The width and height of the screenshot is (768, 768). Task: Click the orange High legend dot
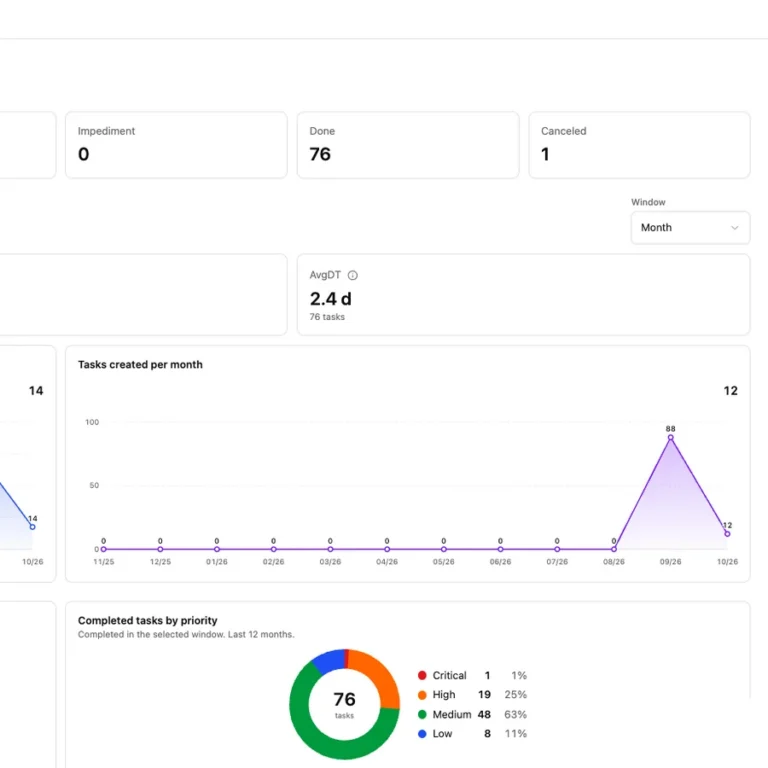coord(422,695)
